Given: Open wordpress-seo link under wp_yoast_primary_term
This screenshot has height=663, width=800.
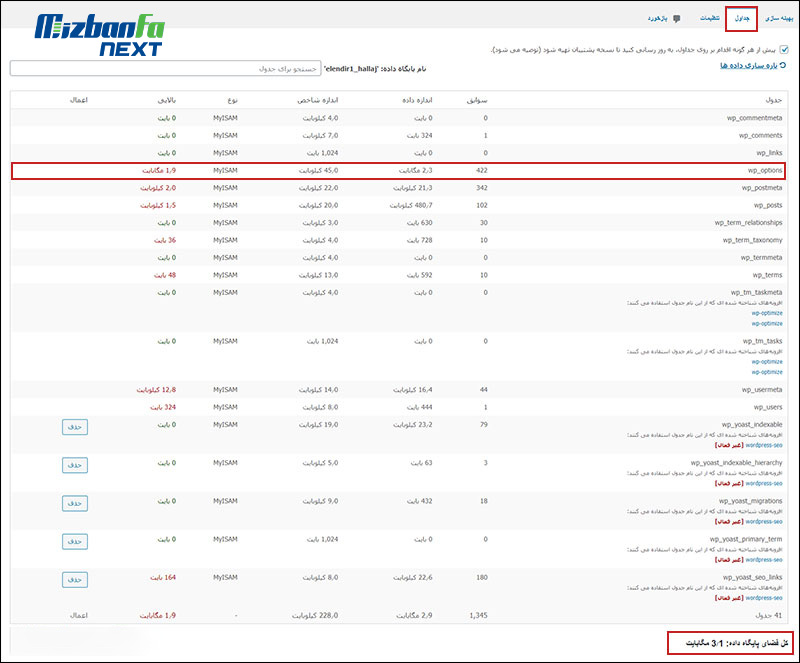Looking at the screenshot, I should coord(764,560).
